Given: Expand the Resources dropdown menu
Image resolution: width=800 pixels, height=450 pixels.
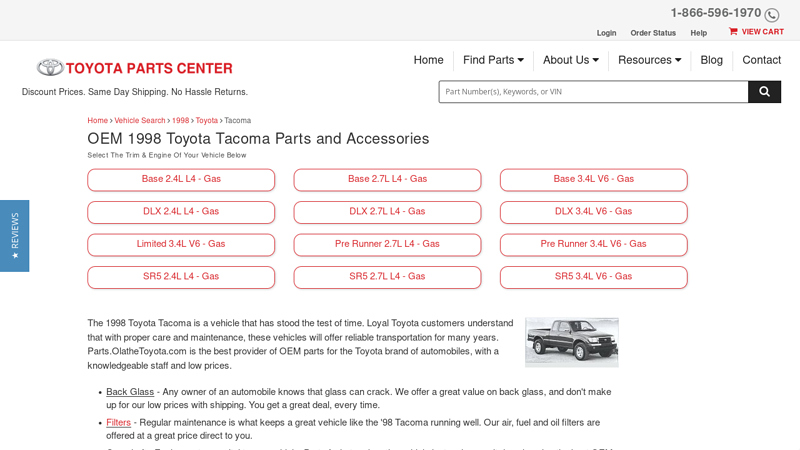Looking at the screenshot, I should tap(649, 60).
